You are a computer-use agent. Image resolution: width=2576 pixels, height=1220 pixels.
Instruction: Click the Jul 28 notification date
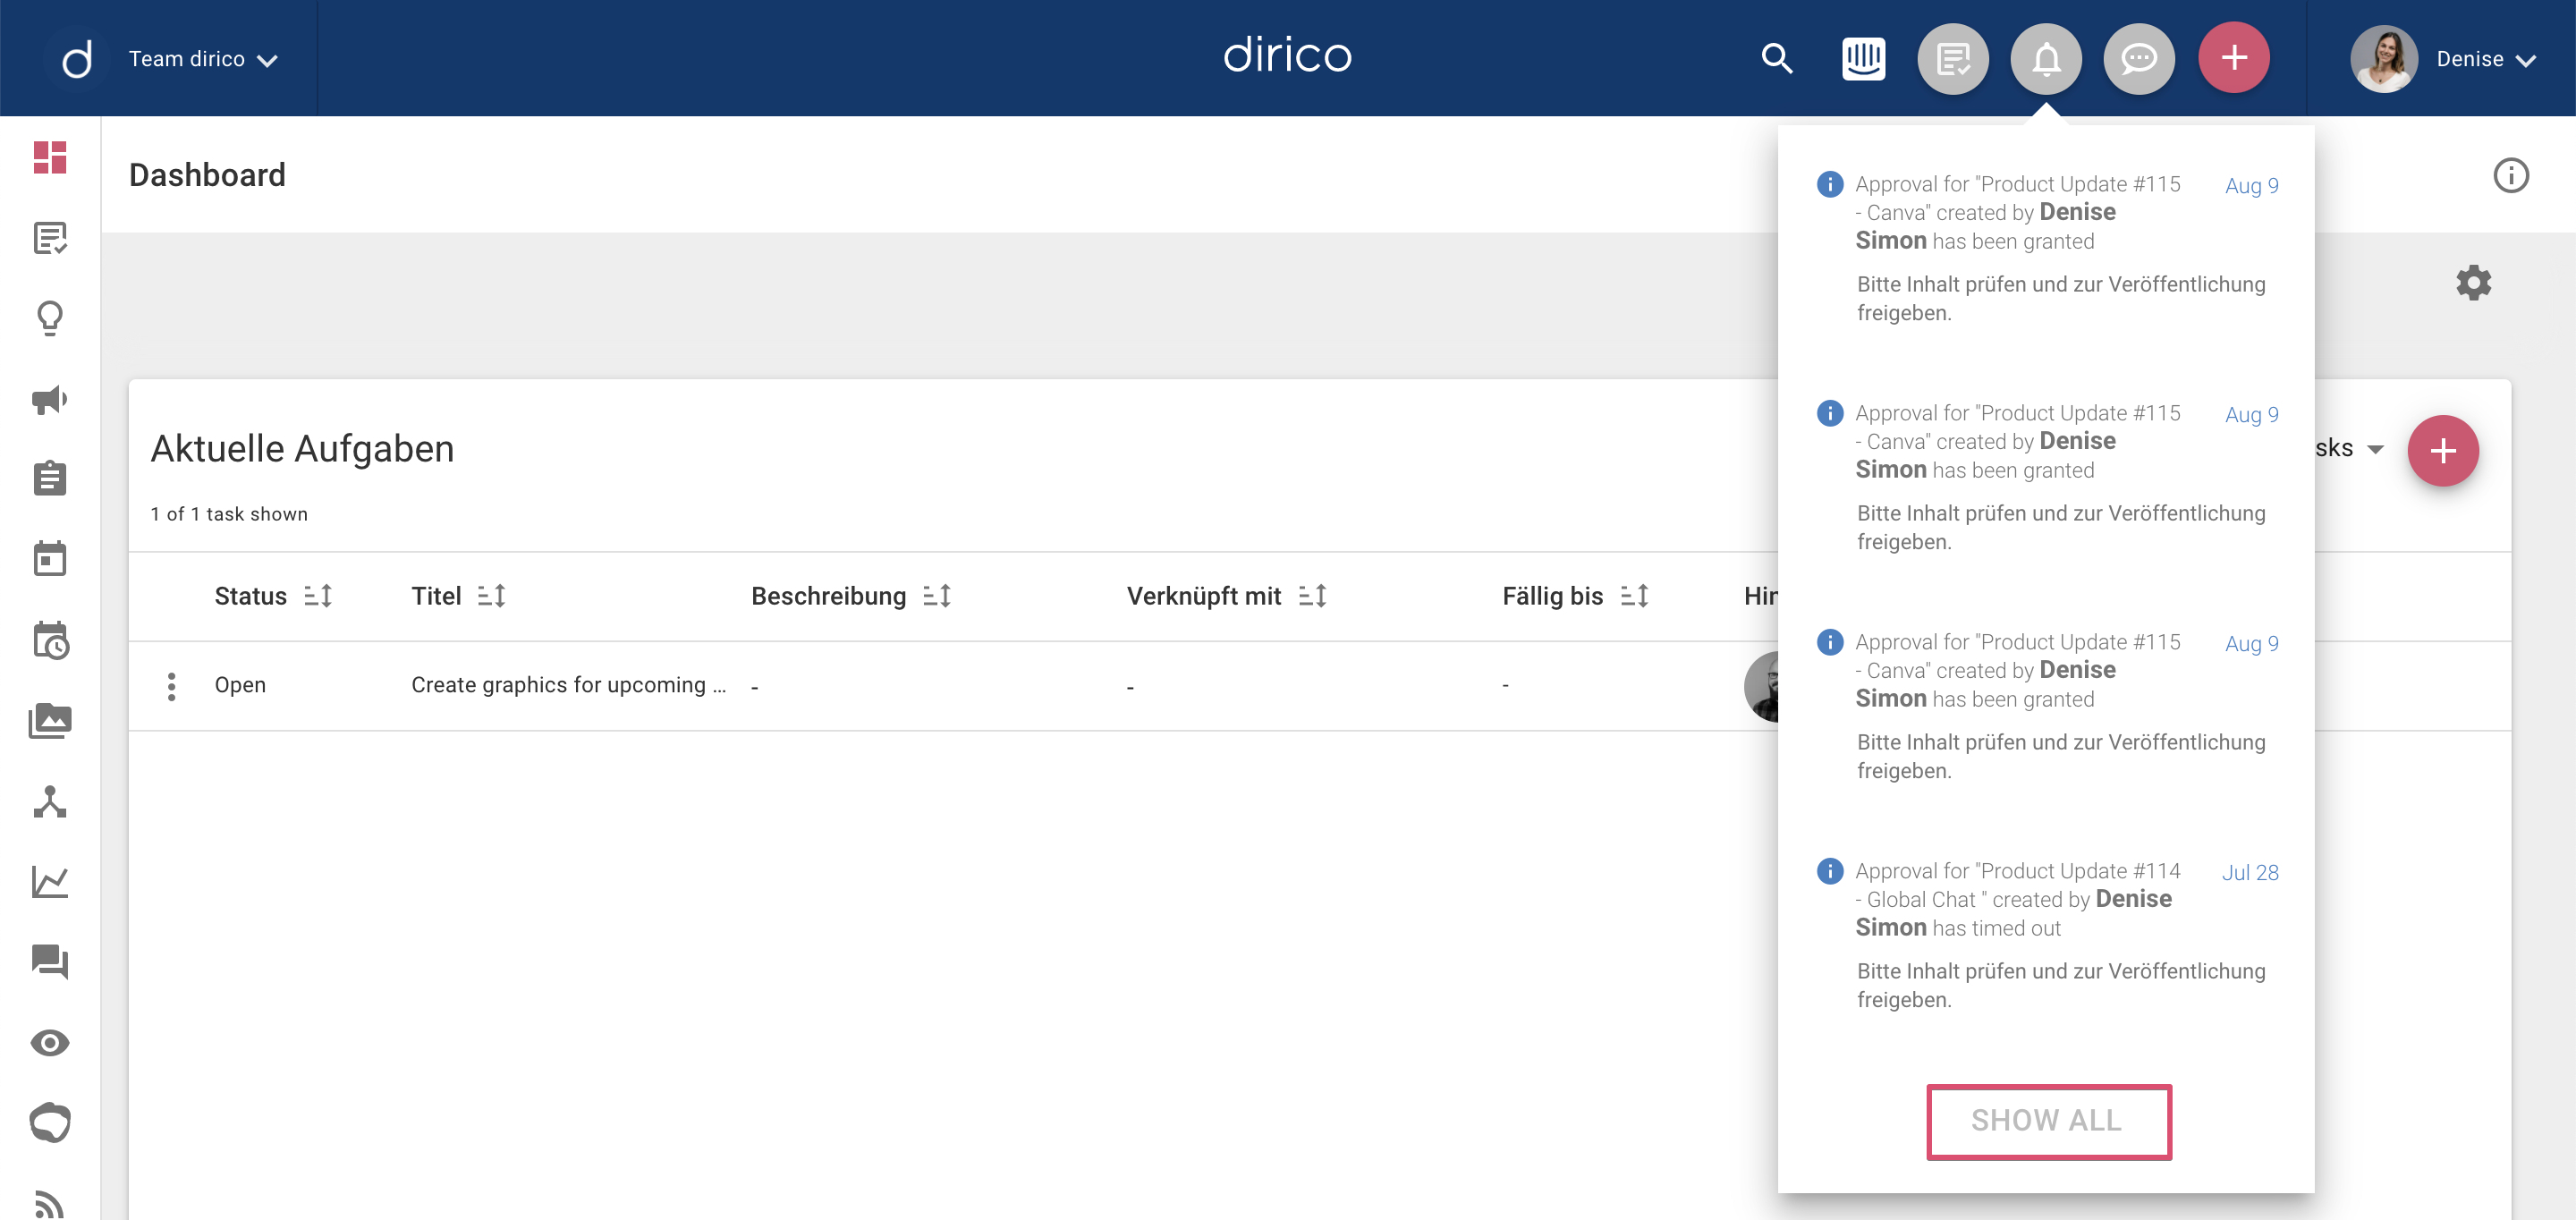tap(2250, 872)
